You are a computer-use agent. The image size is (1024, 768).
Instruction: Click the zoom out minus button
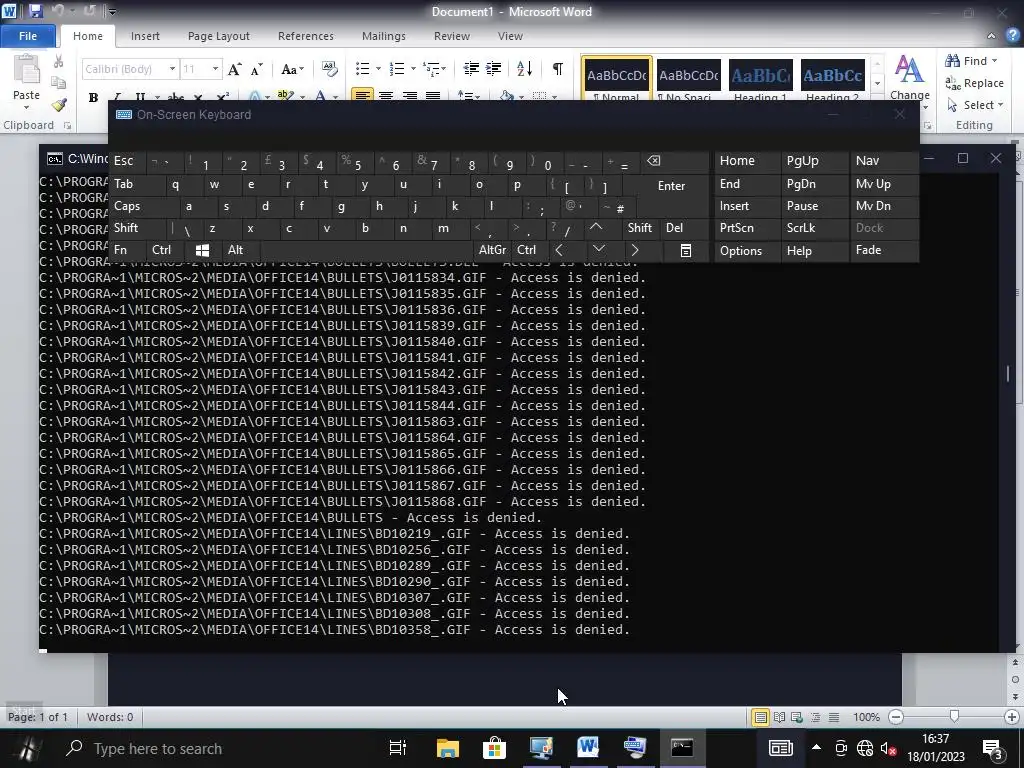click(896, 717)
